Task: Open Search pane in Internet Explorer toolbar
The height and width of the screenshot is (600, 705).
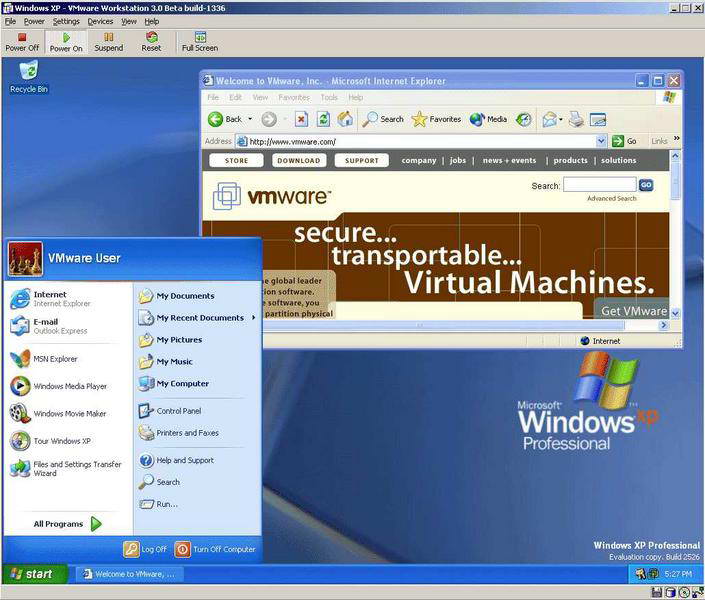Action: tap(383, 119)
